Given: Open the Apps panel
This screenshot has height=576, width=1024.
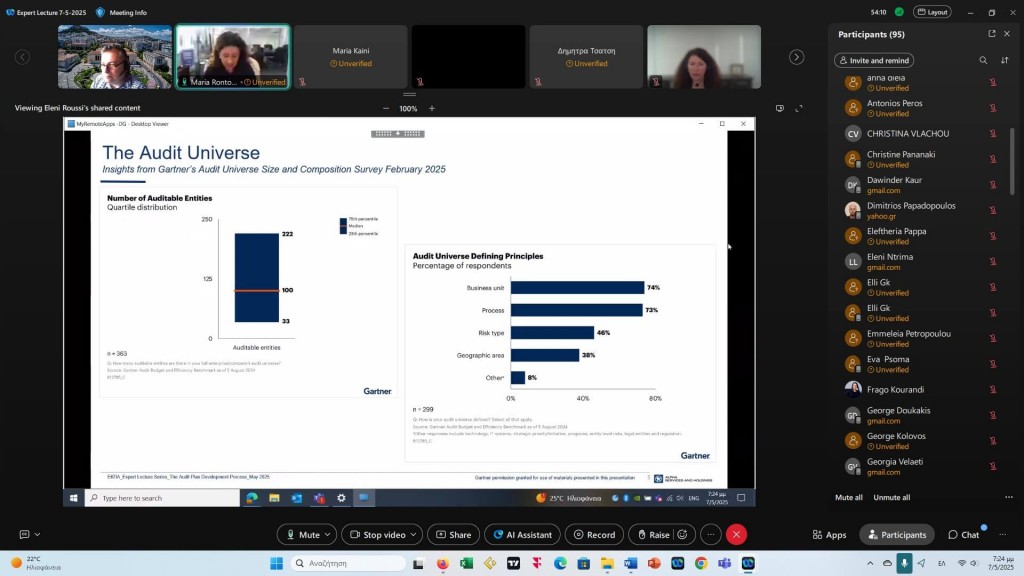Looking at the screenshot, I should coord(829,535).
